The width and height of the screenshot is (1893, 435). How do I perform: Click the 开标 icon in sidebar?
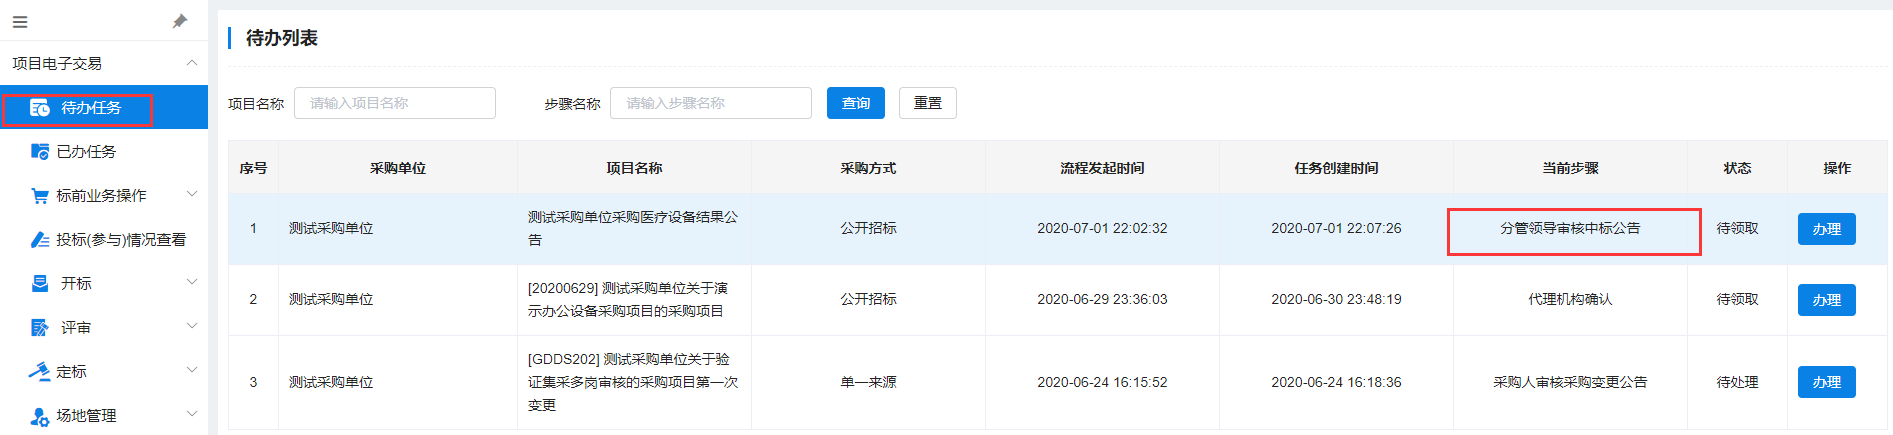tap(40, 284)
